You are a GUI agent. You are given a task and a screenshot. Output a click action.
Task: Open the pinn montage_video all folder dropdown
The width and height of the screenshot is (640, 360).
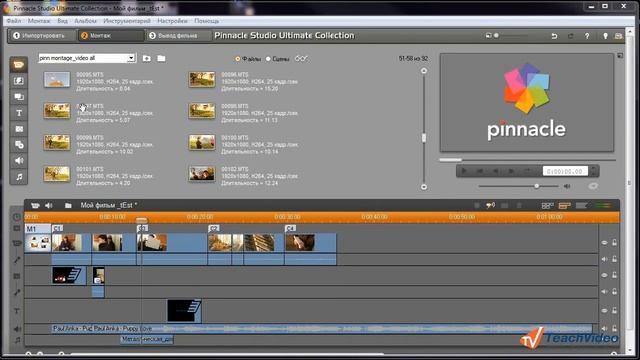[x=131, y=58]
